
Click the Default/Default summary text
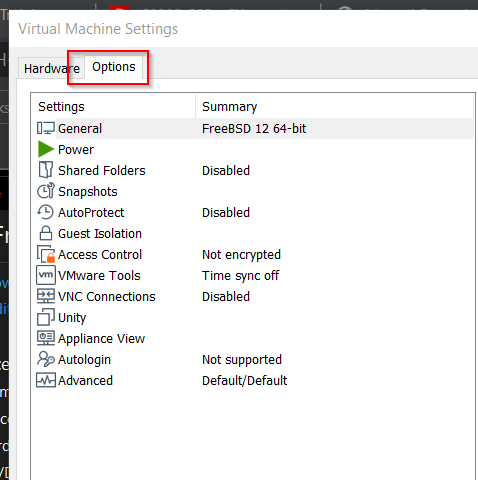coord(245,381)
